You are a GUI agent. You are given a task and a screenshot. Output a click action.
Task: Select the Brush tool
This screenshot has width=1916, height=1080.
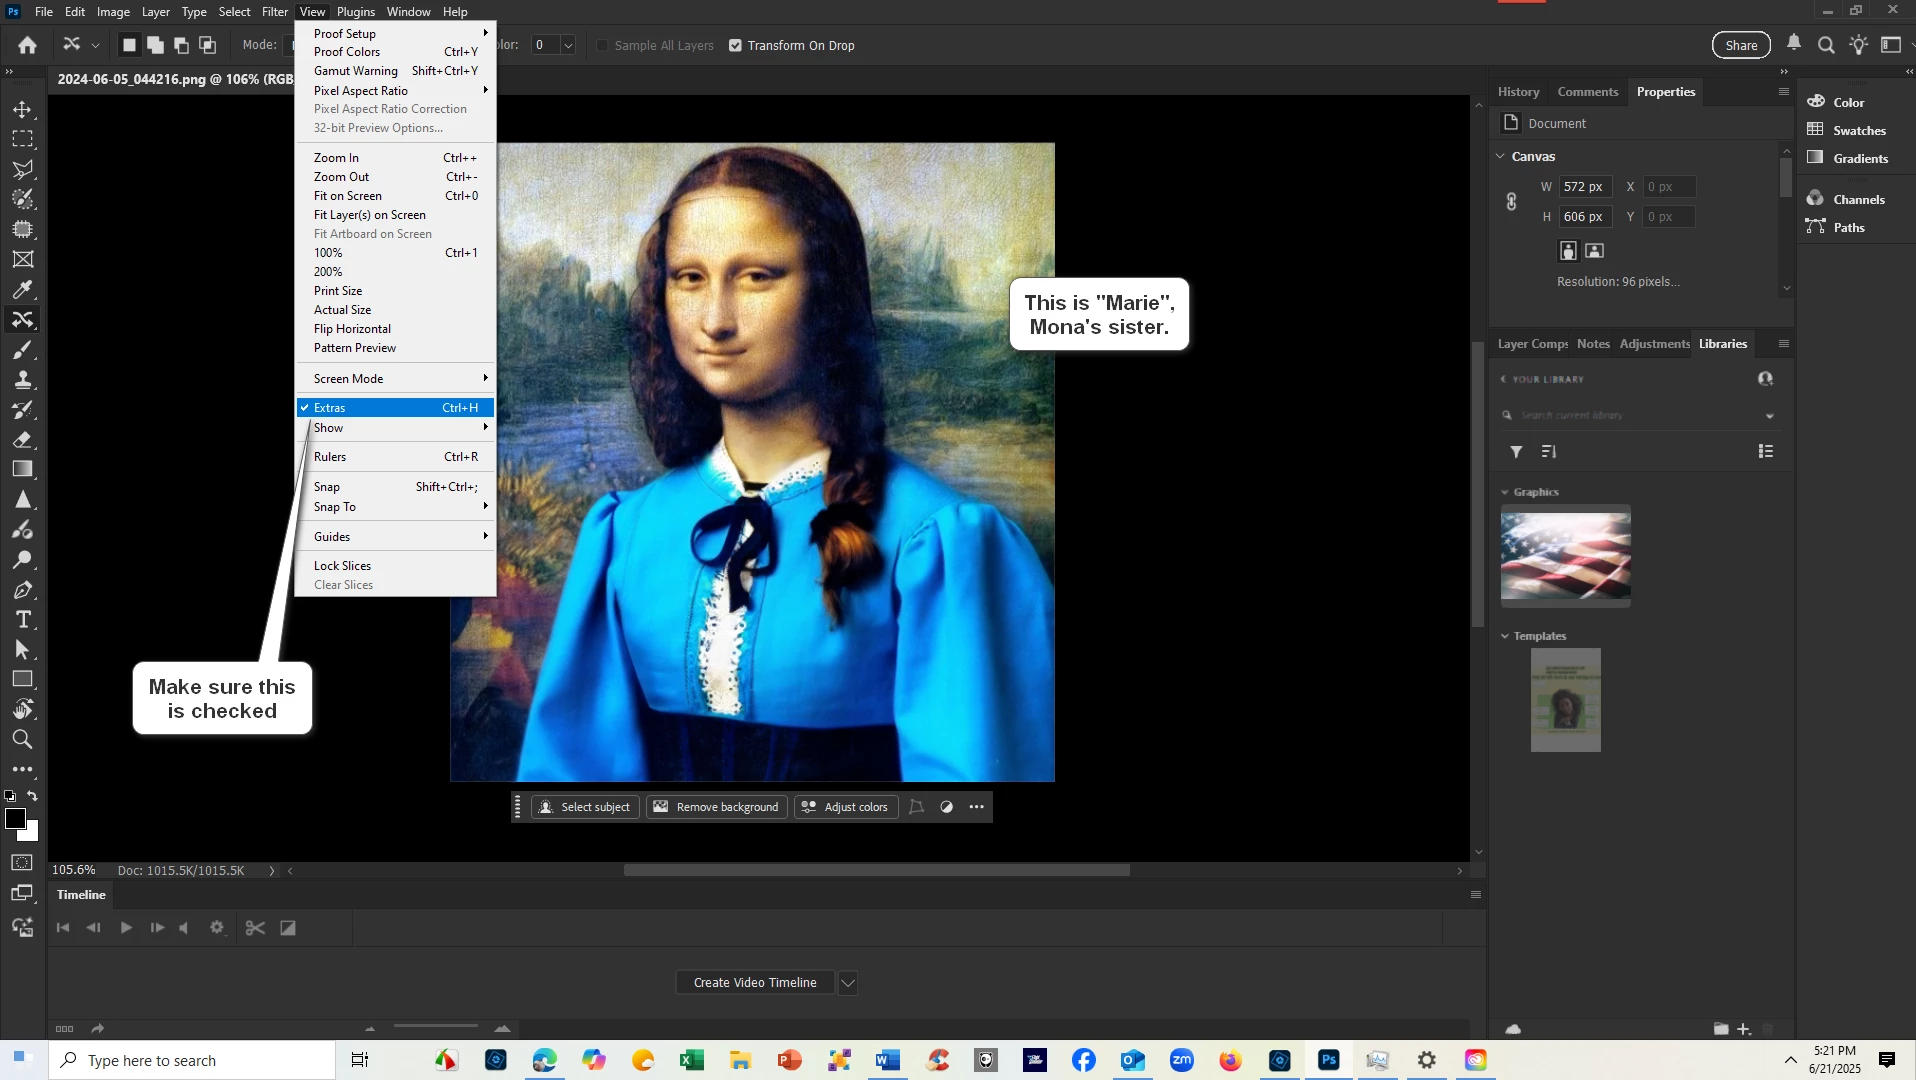23,350
